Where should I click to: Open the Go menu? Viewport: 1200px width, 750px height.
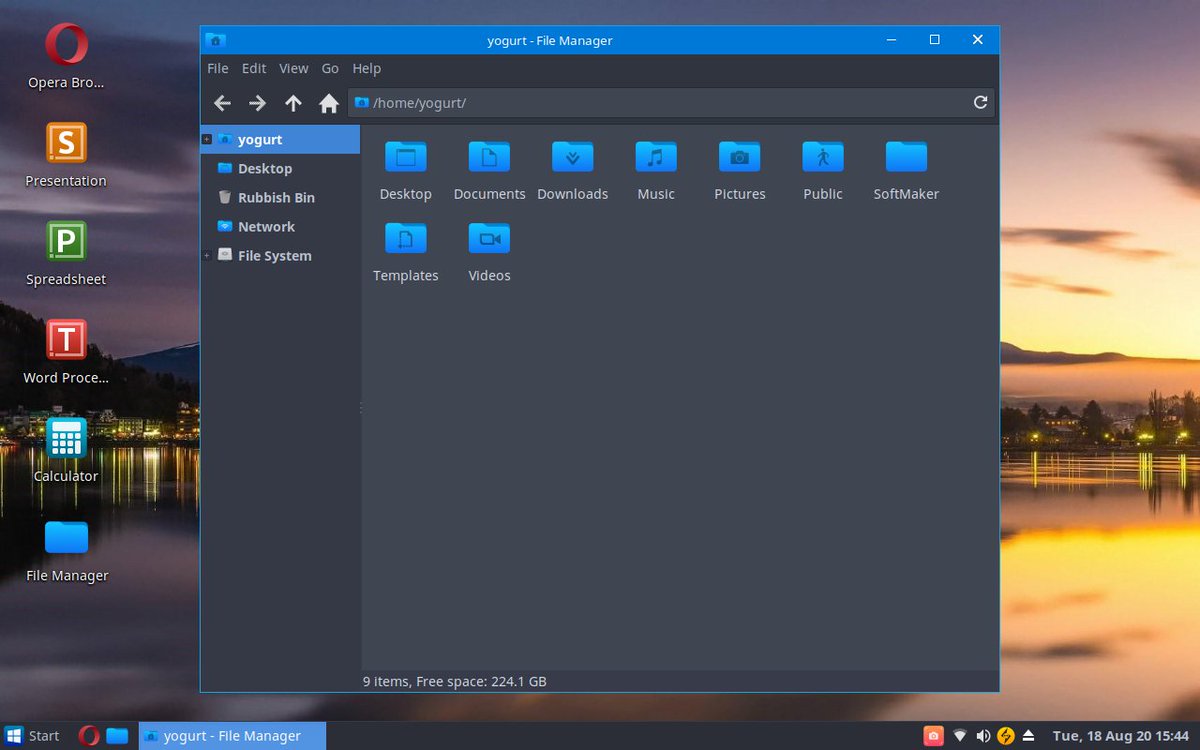(x=330, y=68)
